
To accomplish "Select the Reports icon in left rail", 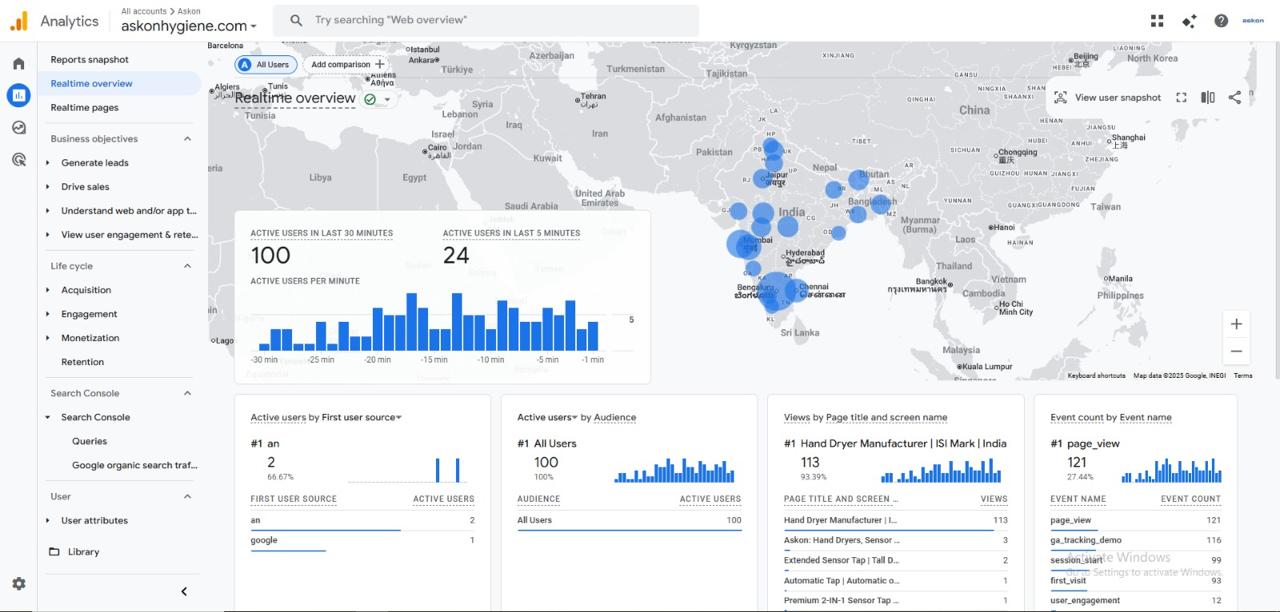I will (18, 96).
